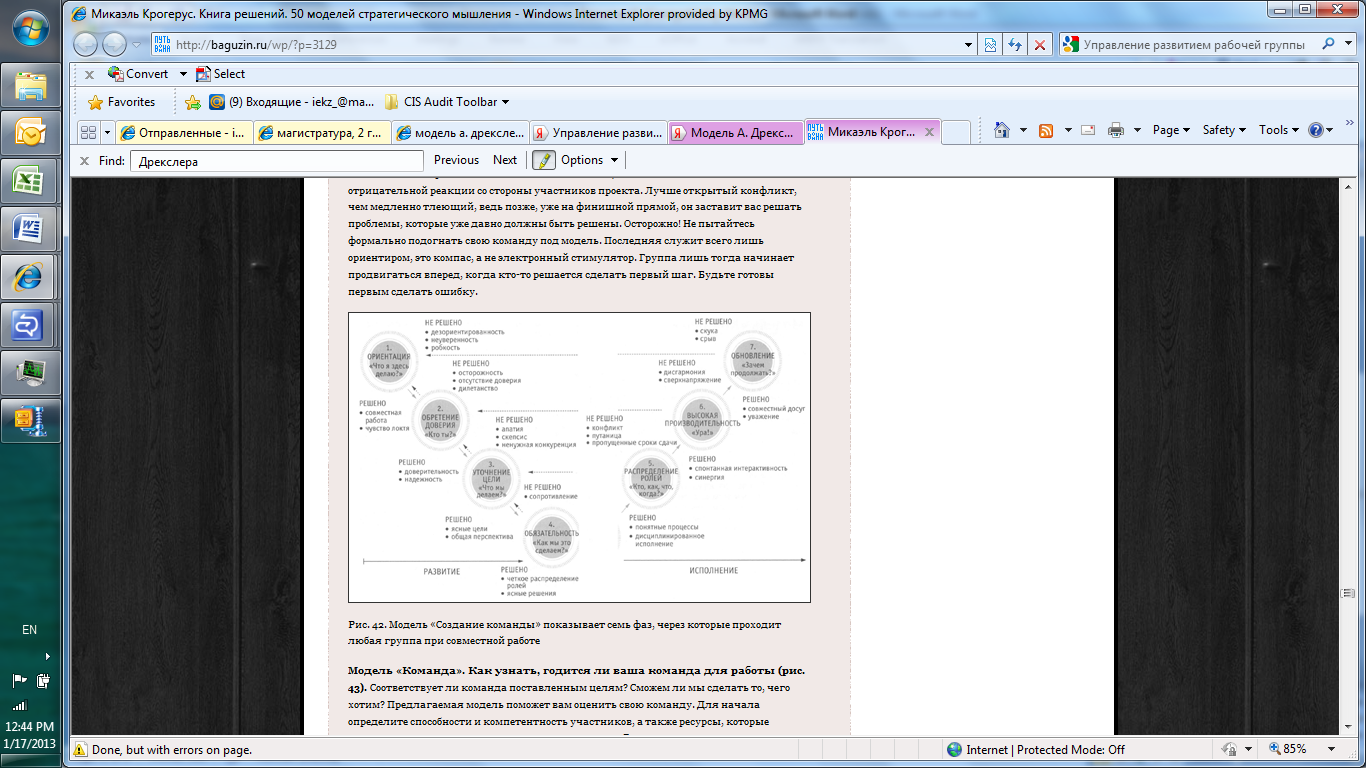Open Outlook from the taskbar

click(x=31, y=133)
